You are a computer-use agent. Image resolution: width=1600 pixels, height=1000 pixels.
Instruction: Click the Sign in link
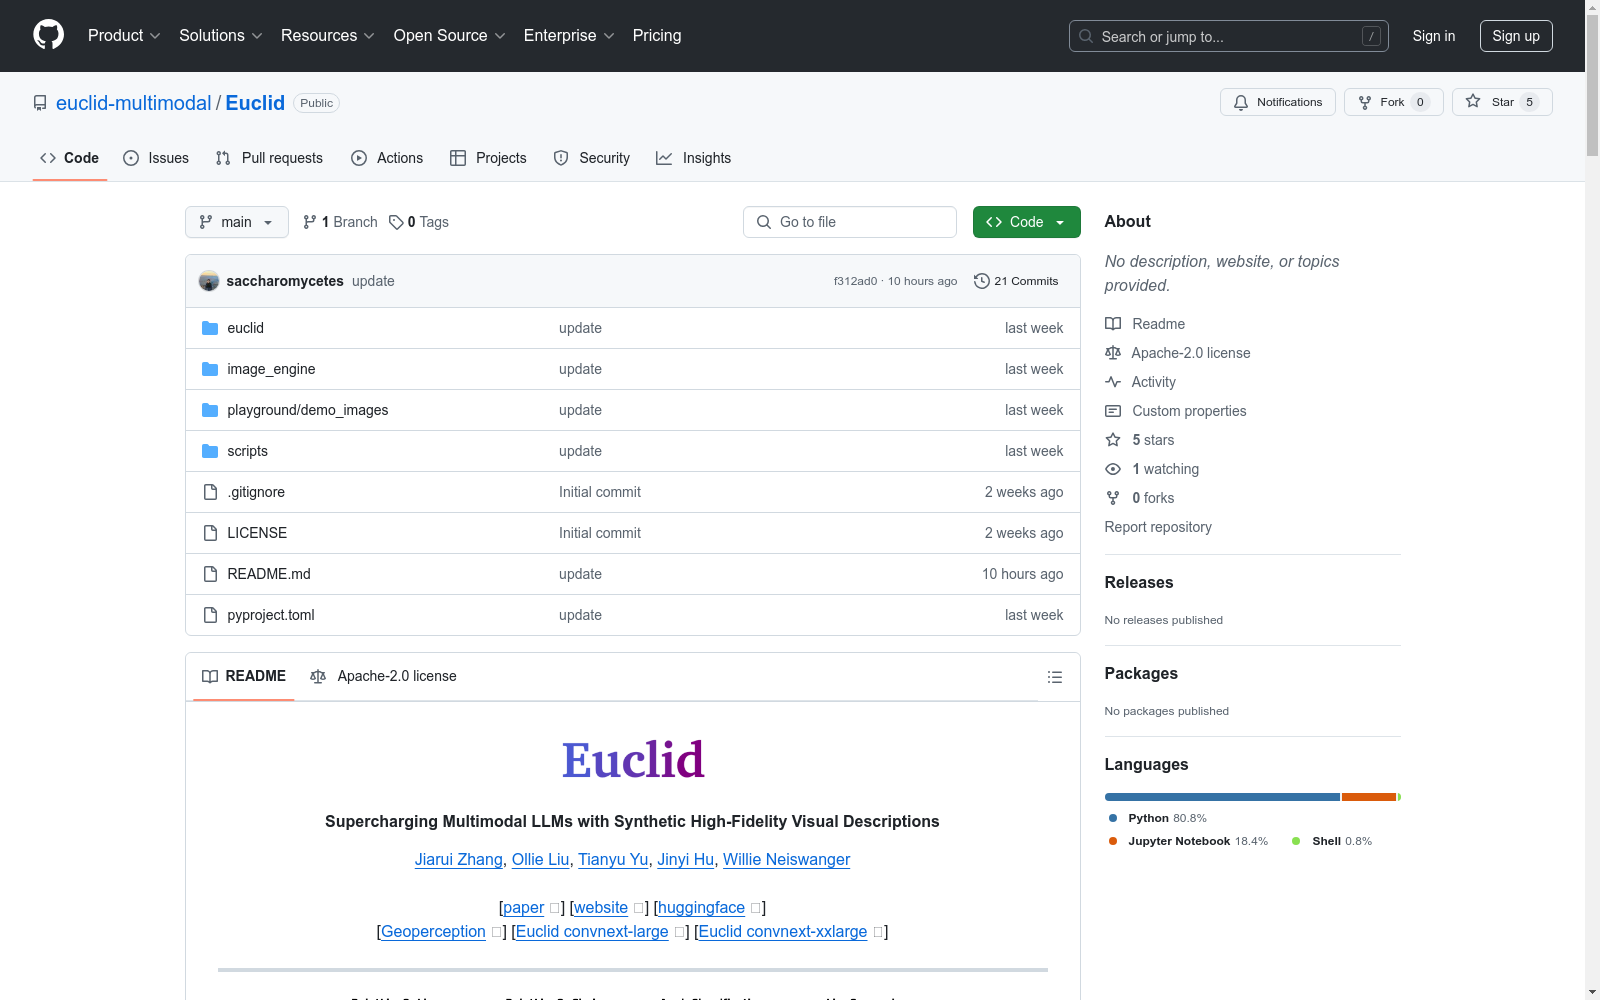point(1434,36)
